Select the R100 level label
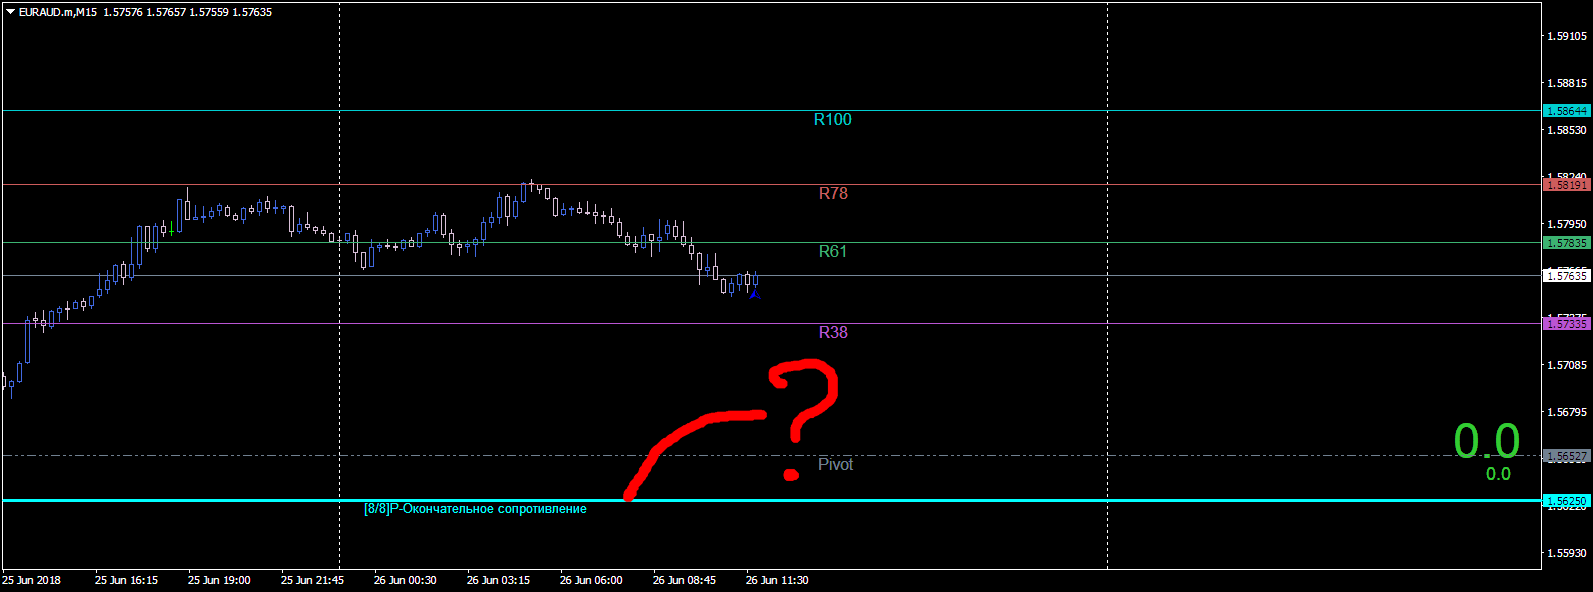Screen dimensions: 1593x592 (832, 120)
